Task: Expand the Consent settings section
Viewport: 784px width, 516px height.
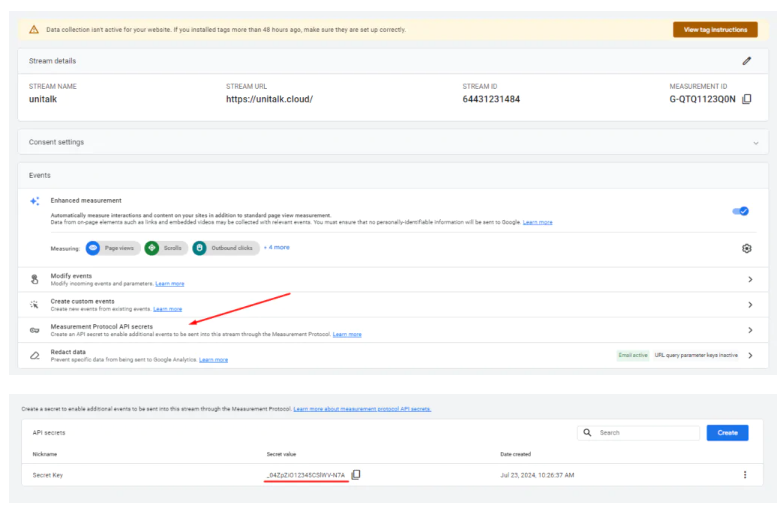Action: pos(755,143)
